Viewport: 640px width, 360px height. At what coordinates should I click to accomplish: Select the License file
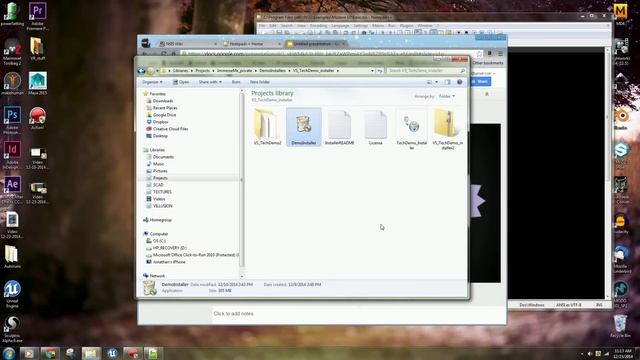click(376, 127)
